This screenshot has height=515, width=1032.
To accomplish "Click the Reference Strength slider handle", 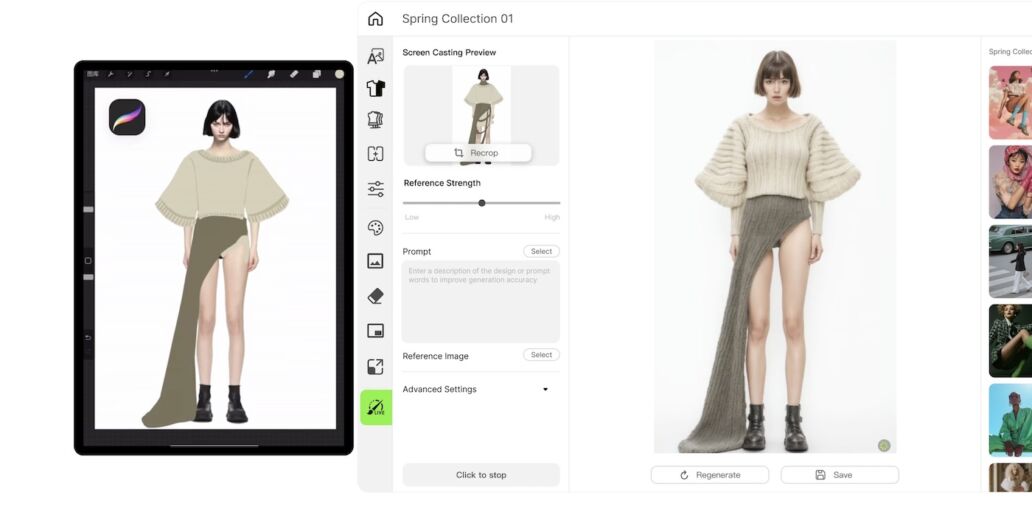I will 482,203.
